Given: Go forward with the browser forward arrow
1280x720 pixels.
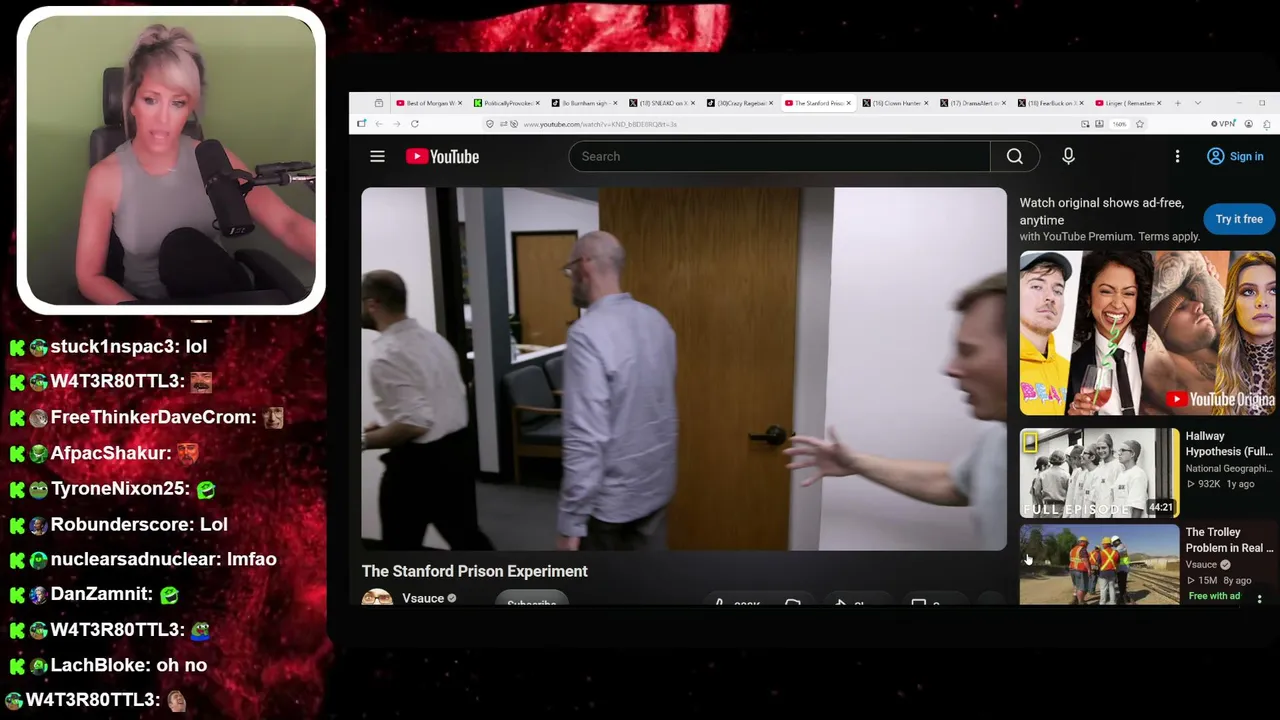Looking at the screenshot, I should [396, 124].
